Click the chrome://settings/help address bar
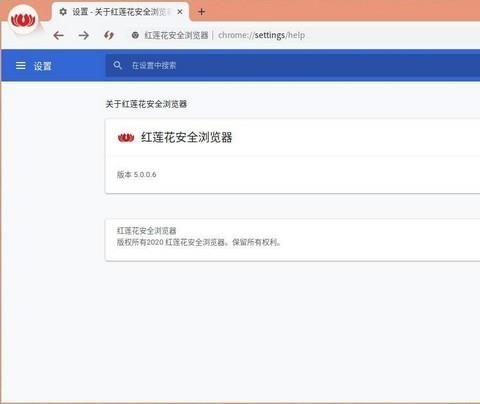The width and height of the screenshot is (480, 404). point(262,35)
